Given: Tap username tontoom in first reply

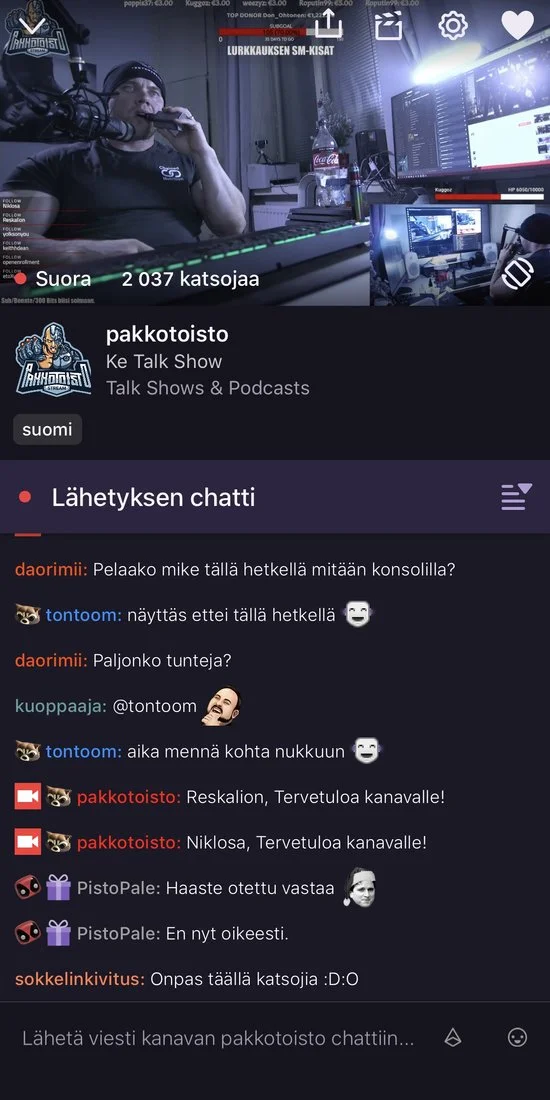Looking at the screenshot, I should click(84, 615).
